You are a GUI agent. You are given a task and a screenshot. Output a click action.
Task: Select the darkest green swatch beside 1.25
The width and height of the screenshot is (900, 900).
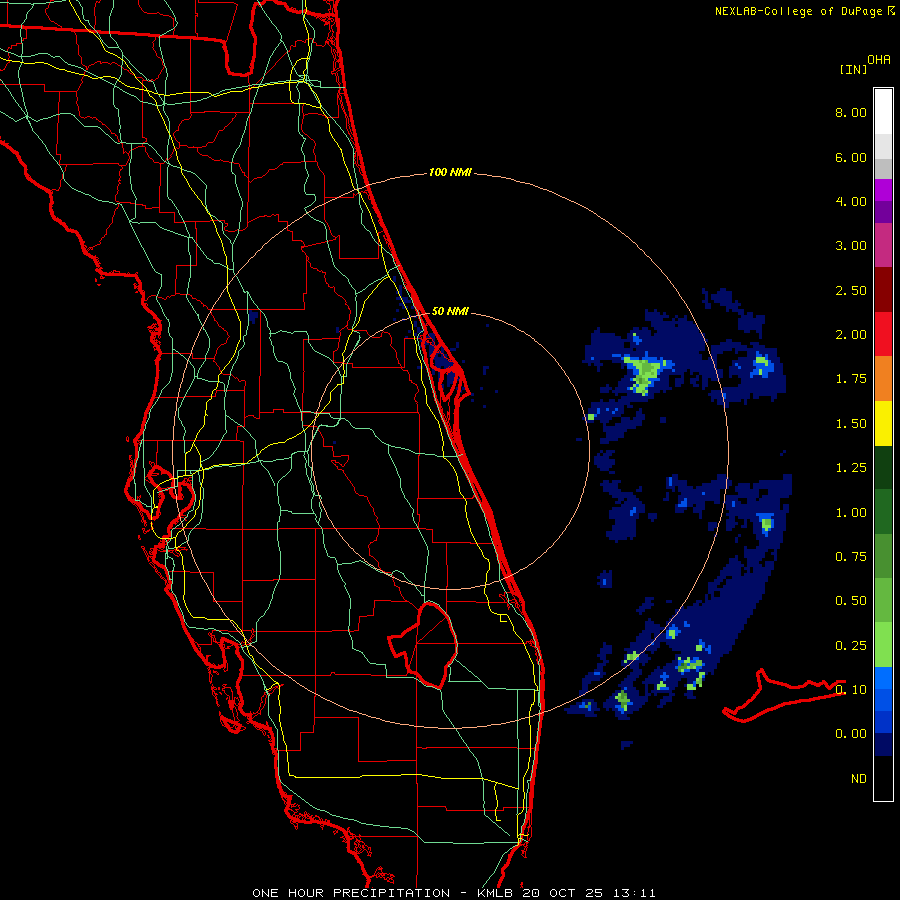point(883,467)
